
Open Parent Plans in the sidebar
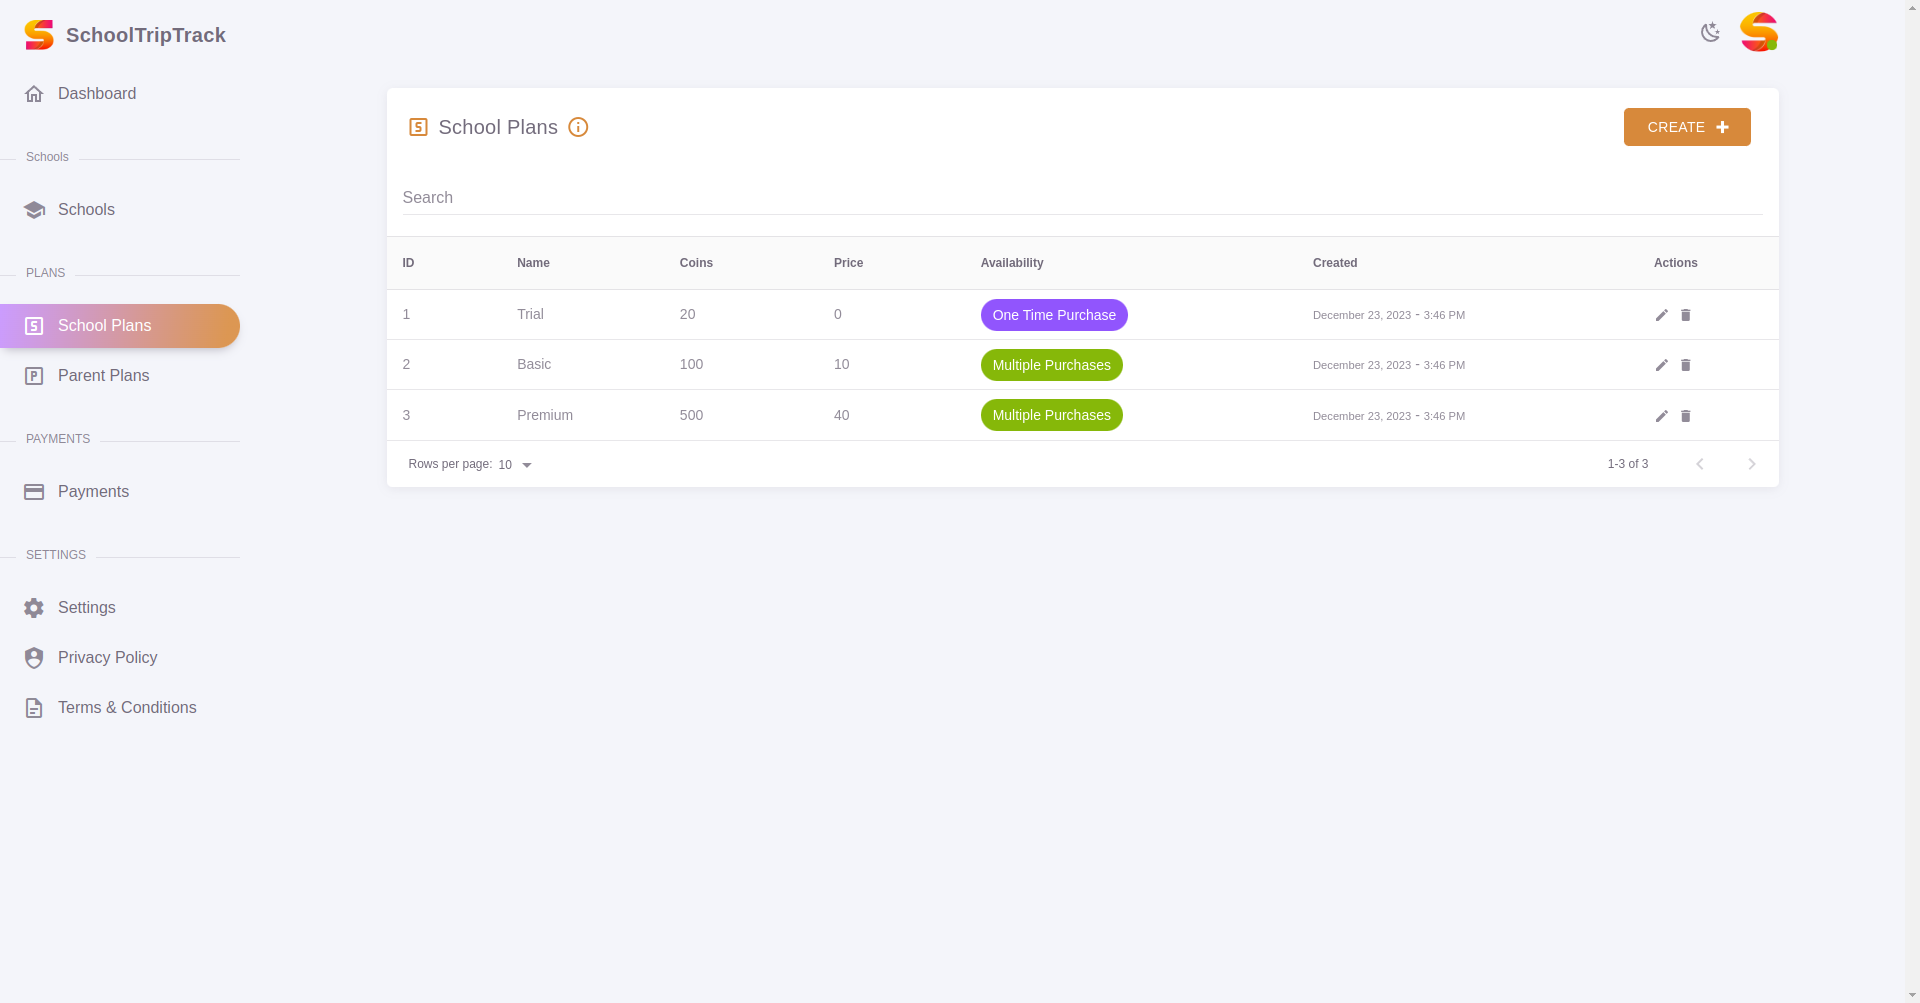[103, 376]
